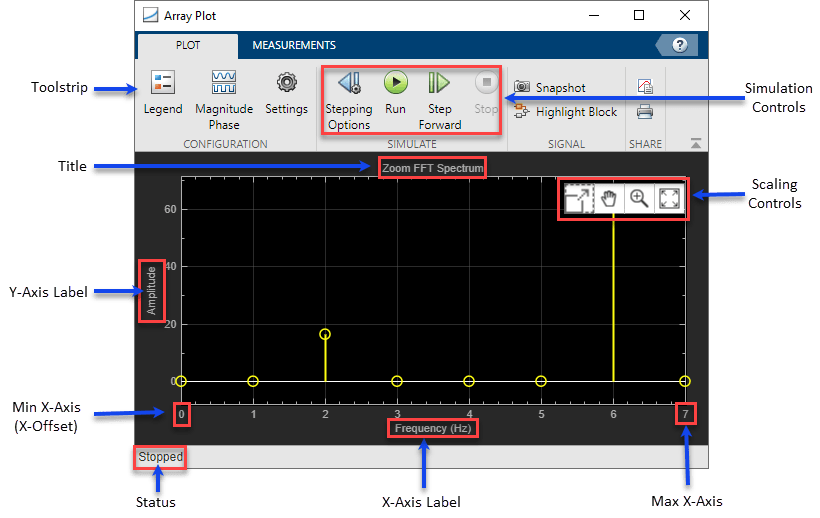The height and width of the screenshot is (518, 820).
Task: Open the Settings gear
Action: pyautogui.click(x=286, y=93)
